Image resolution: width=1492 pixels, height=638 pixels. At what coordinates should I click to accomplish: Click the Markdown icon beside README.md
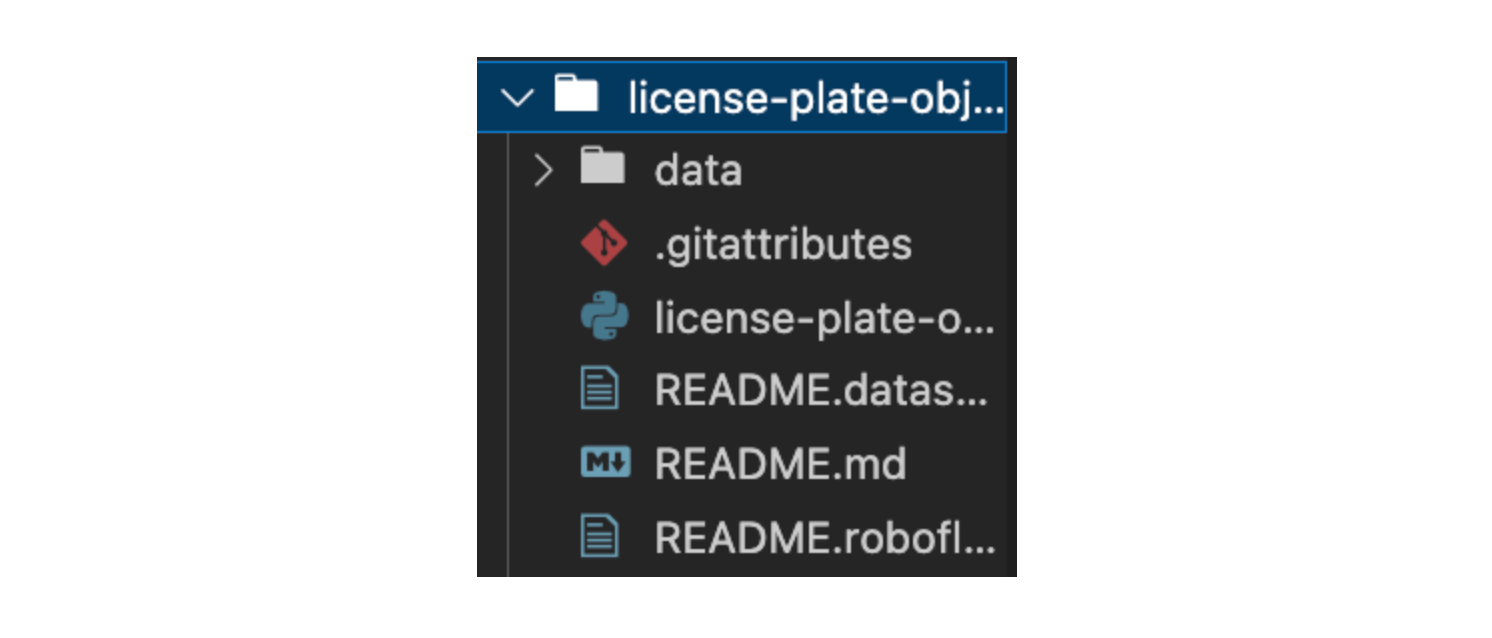pyautogui.click(x=605, y=463)
